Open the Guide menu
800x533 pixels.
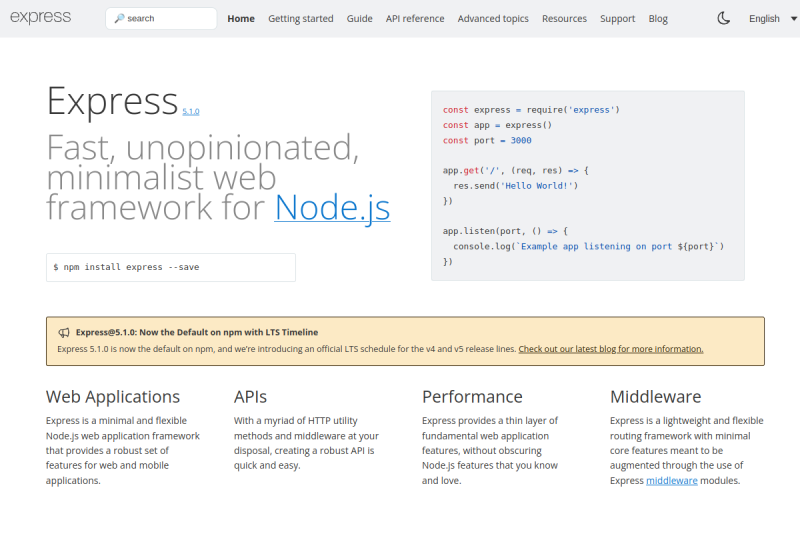[360, 19]
